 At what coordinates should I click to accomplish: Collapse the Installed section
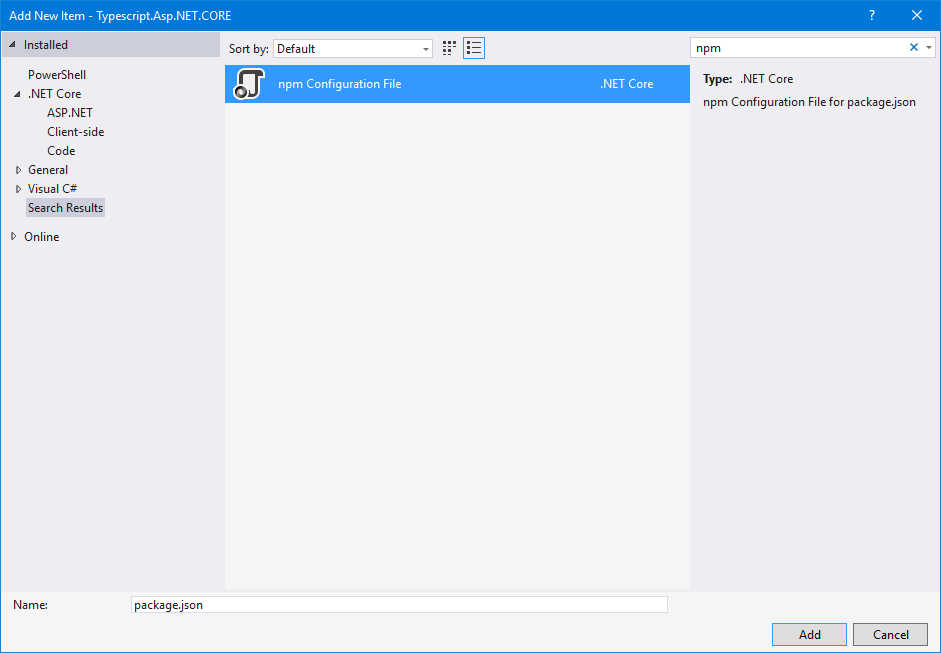point(12,45)
